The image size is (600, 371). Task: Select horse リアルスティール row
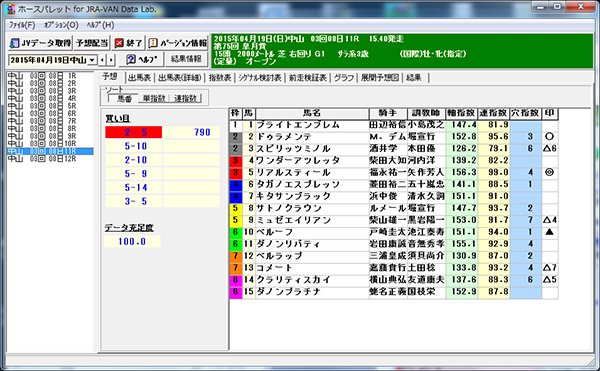tap(393, 172)
